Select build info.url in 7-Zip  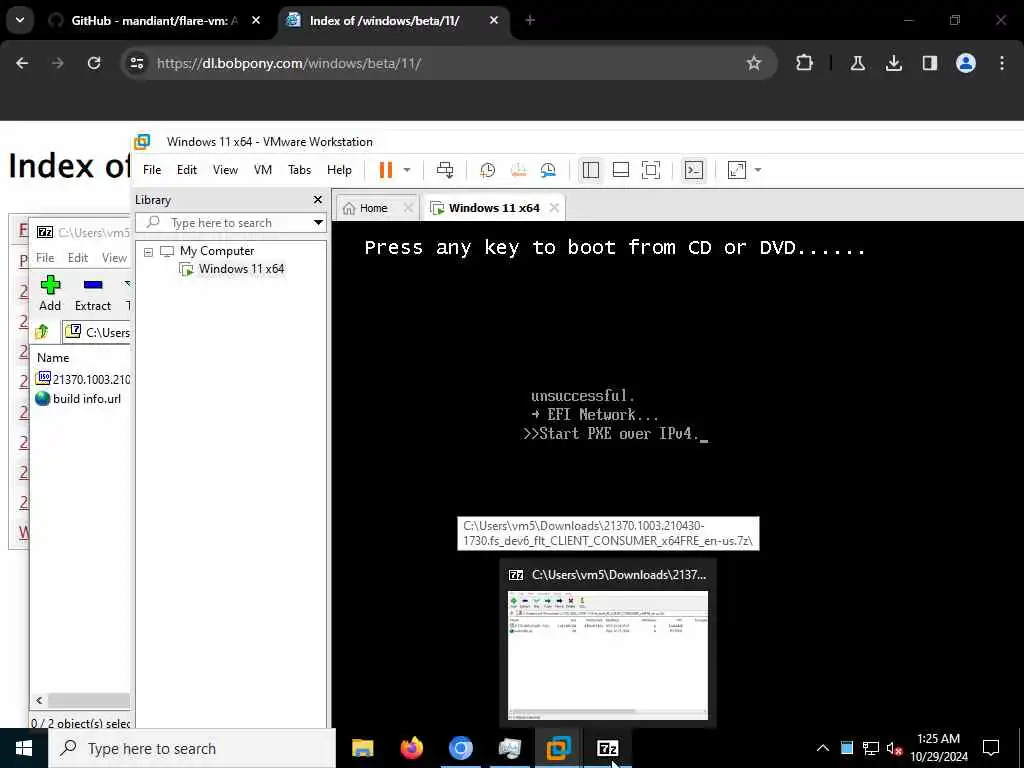[78, 399]
